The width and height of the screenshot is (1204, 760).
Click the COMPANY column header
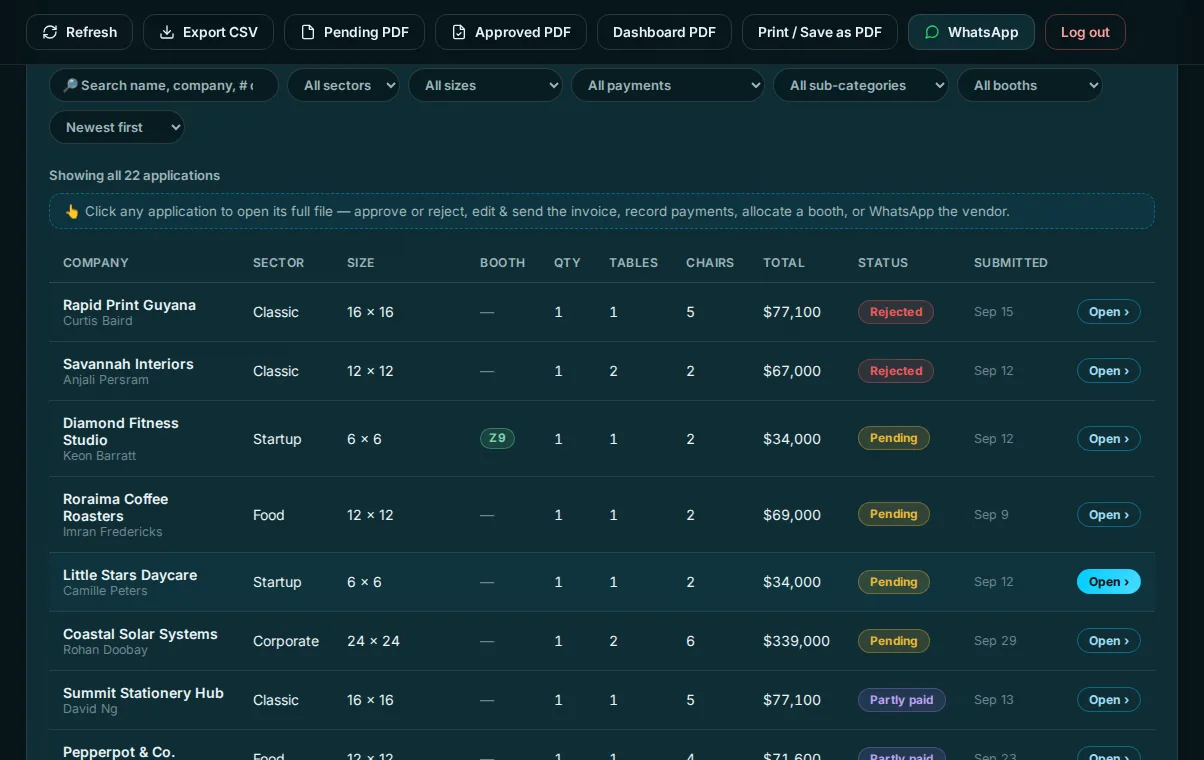click(96, 263)
